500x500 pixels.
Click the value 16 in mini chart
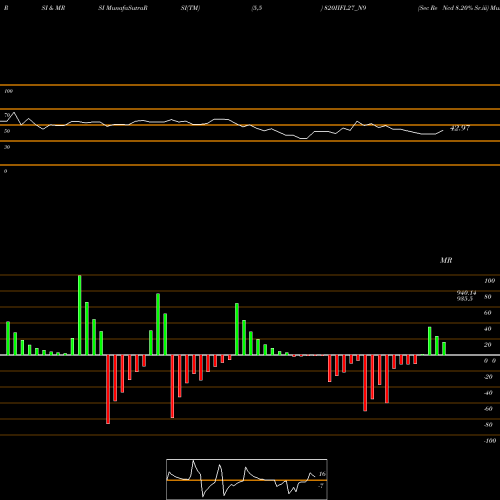[x=322, y=474]
